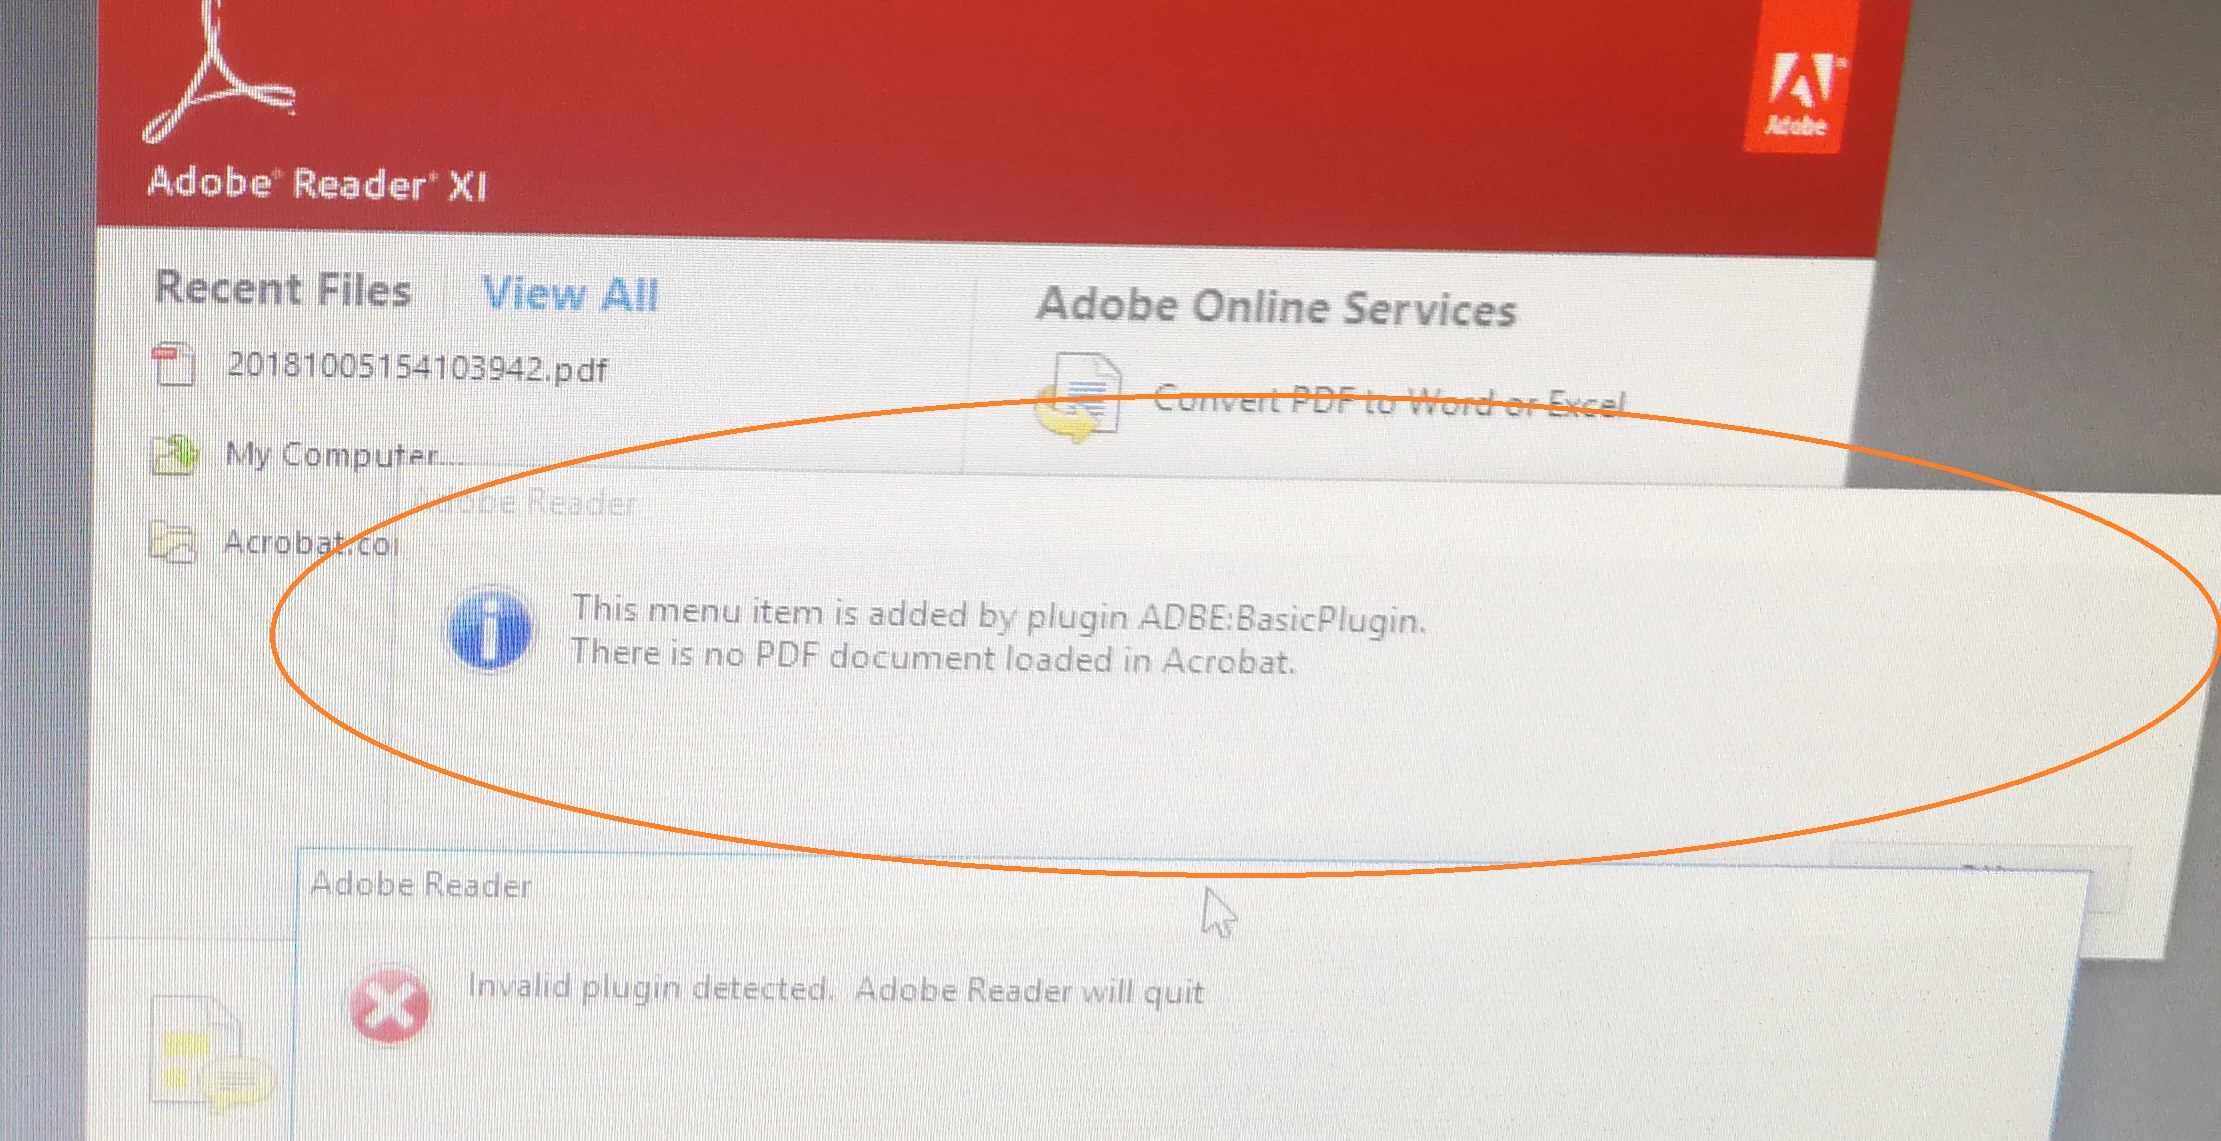Image resolution: width=2221 pixels, height=1141 pixels.
Task: Click the My Computer folder icon
Action: tap(175, 455)
